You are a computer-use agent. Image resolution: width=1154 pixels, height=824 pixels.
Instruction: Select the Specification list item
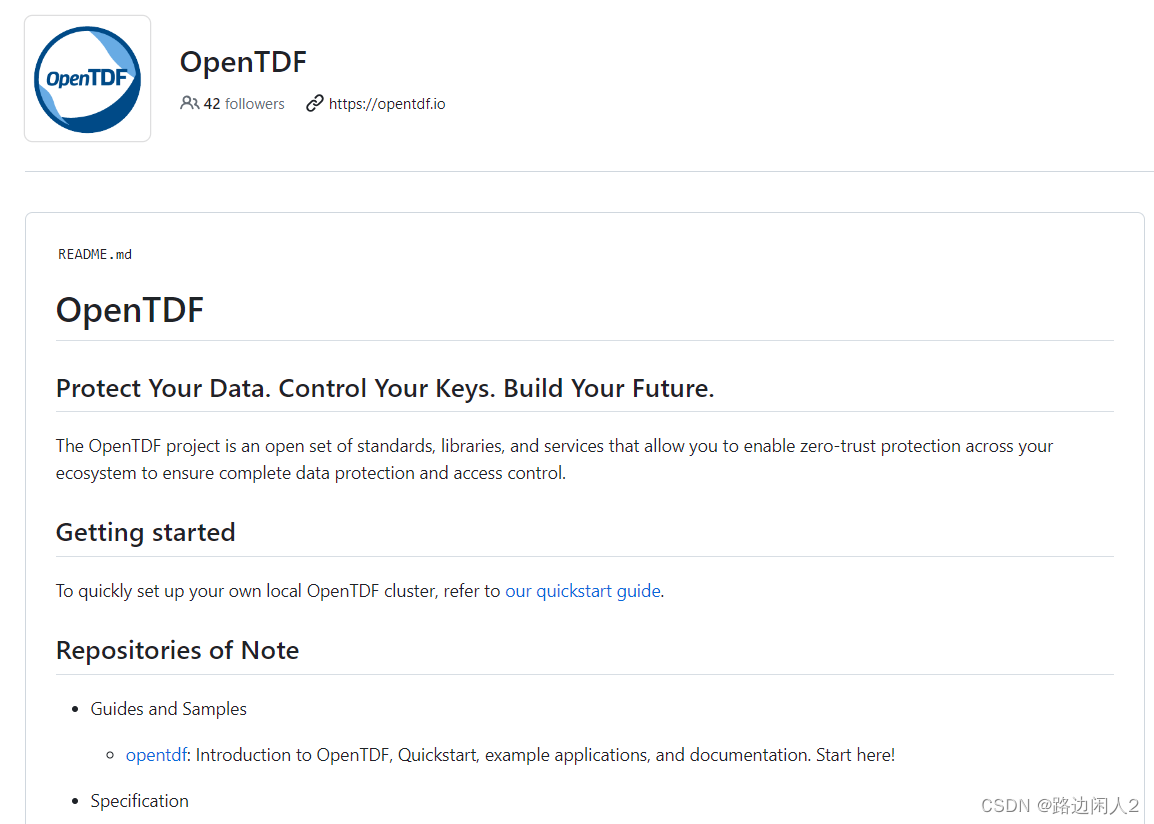(x=139, y=800)
